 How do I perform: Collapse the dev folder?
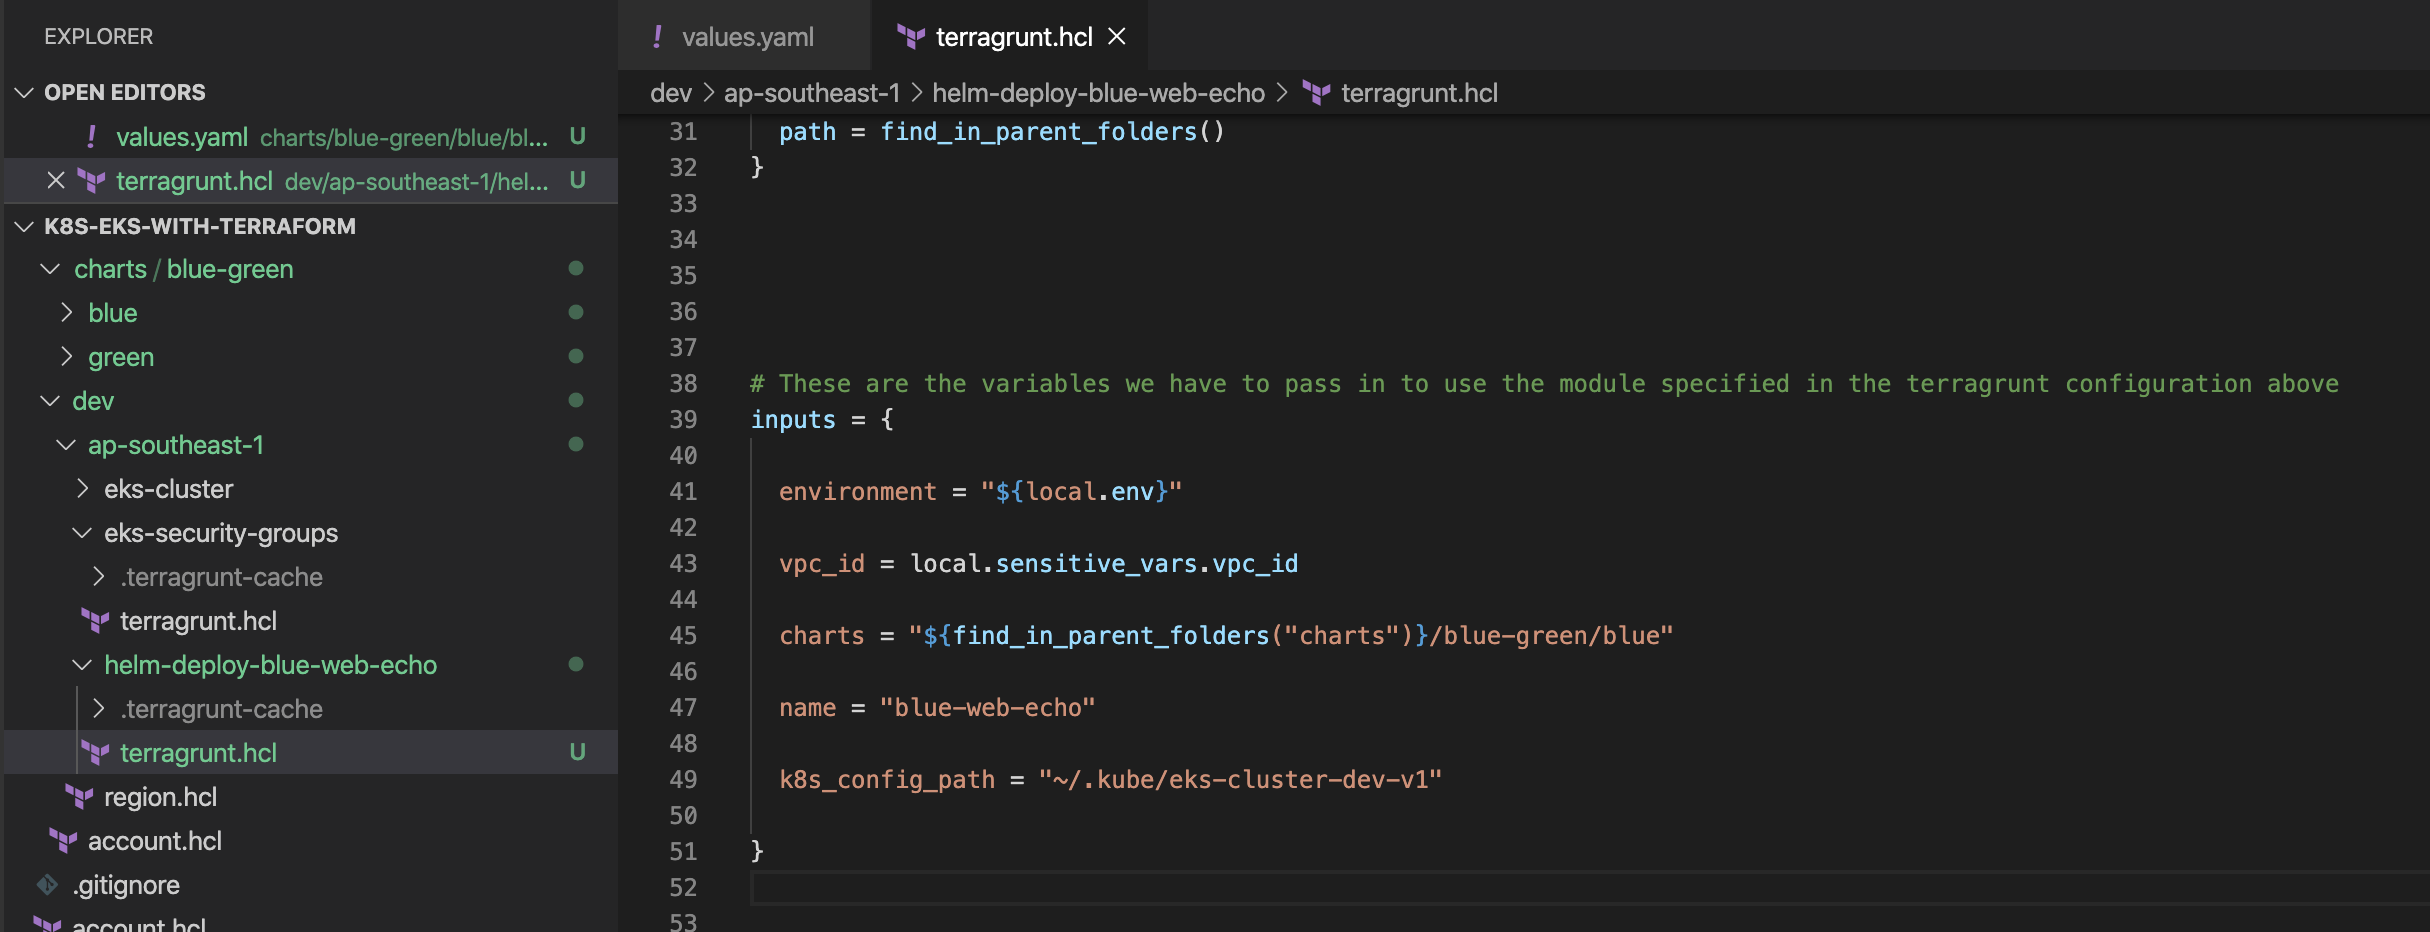[x=50, y=401]
